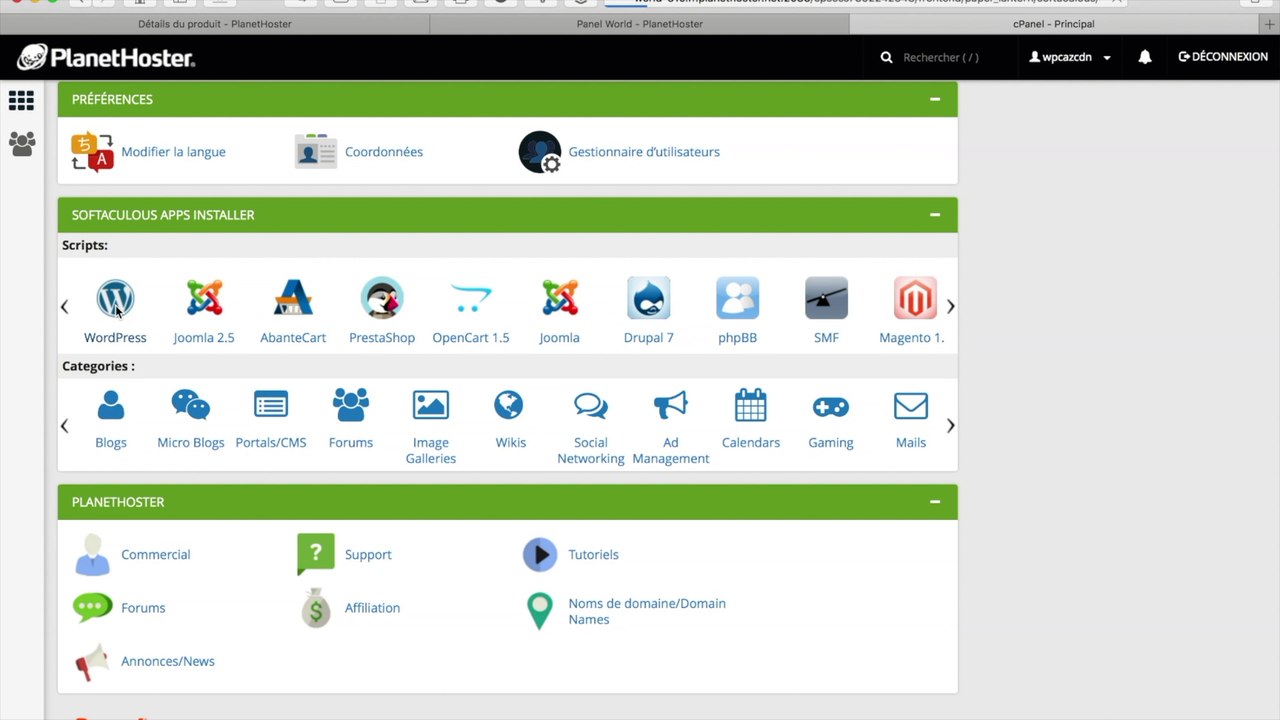Select the SMF script icon

click(x=827, y=298)
